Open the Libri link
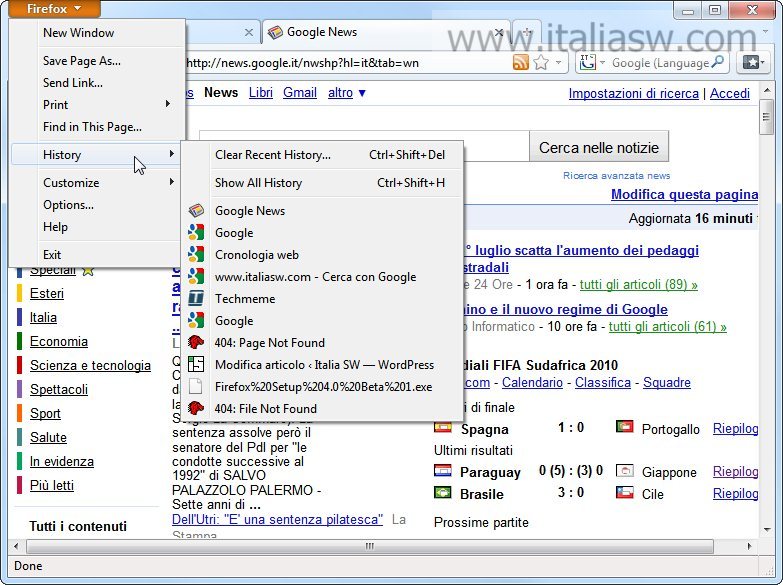 pos(261,92)
